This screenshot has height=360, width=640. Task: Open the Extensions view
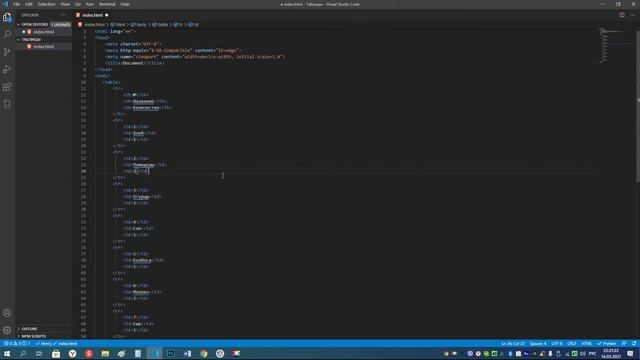[7, 87]
